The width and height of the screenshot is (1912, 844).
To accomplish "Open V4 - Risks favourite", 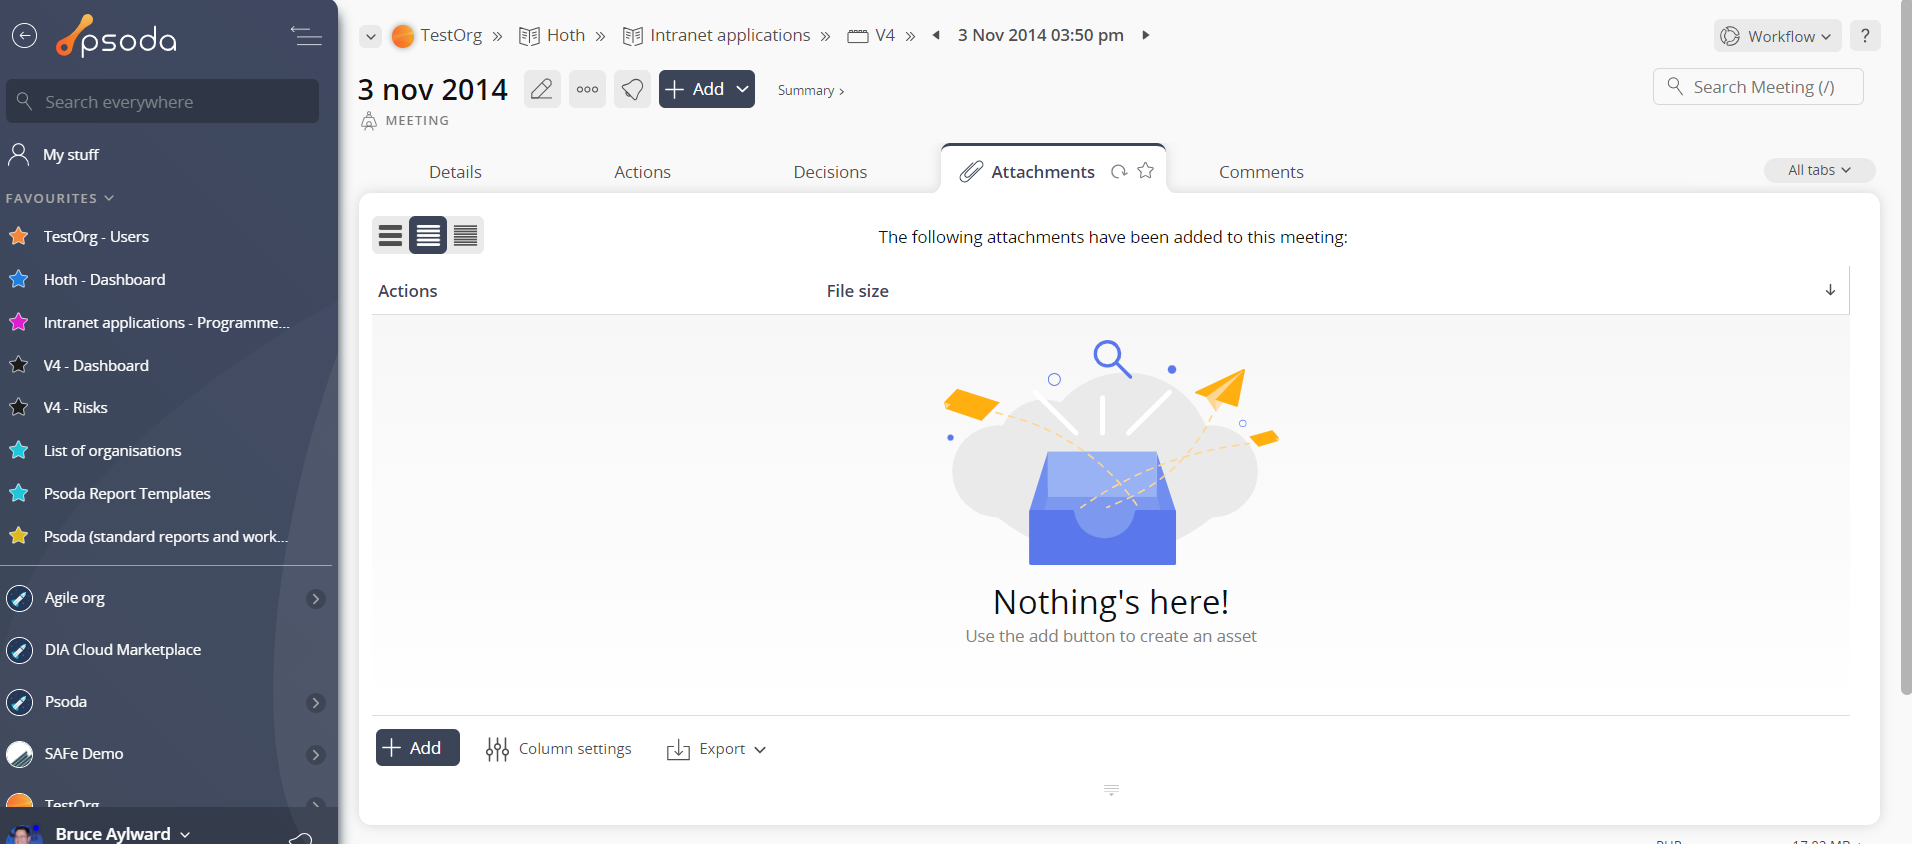I will click(75, 407).
